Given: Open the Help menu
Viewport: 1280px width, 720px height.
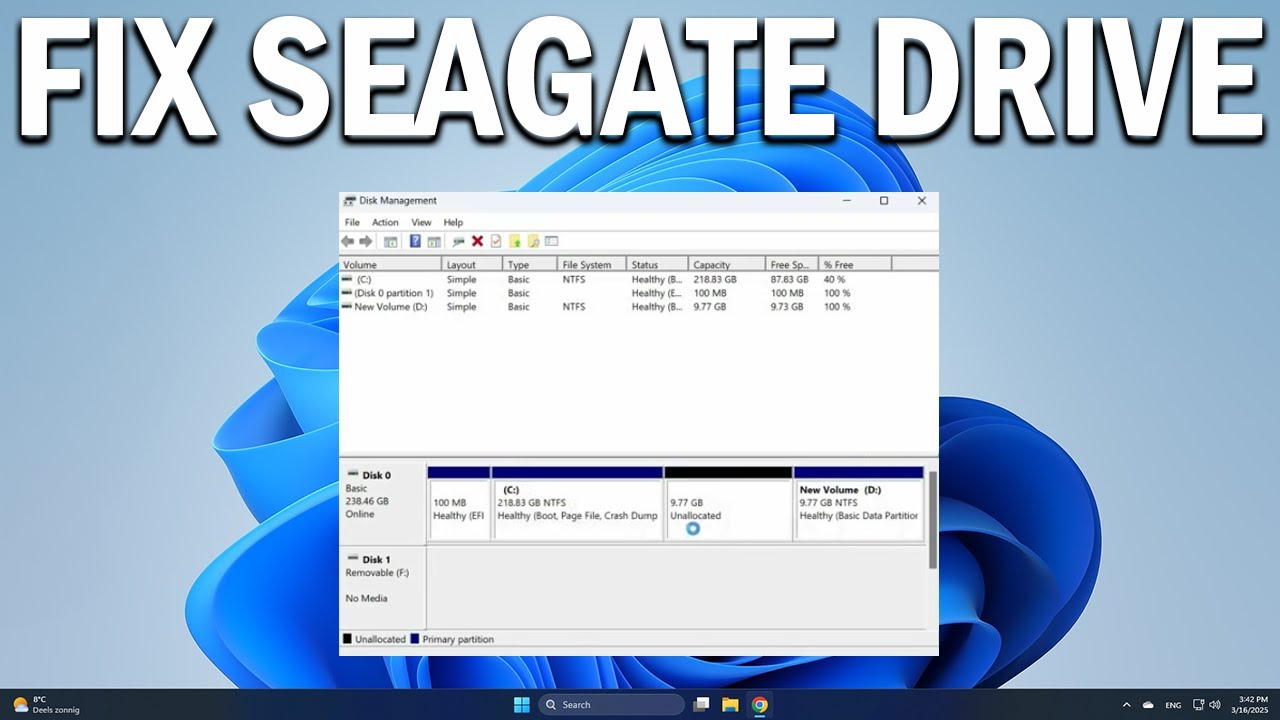Looking at the screenshot, I should pyautogui.click(x=453, y=222).
